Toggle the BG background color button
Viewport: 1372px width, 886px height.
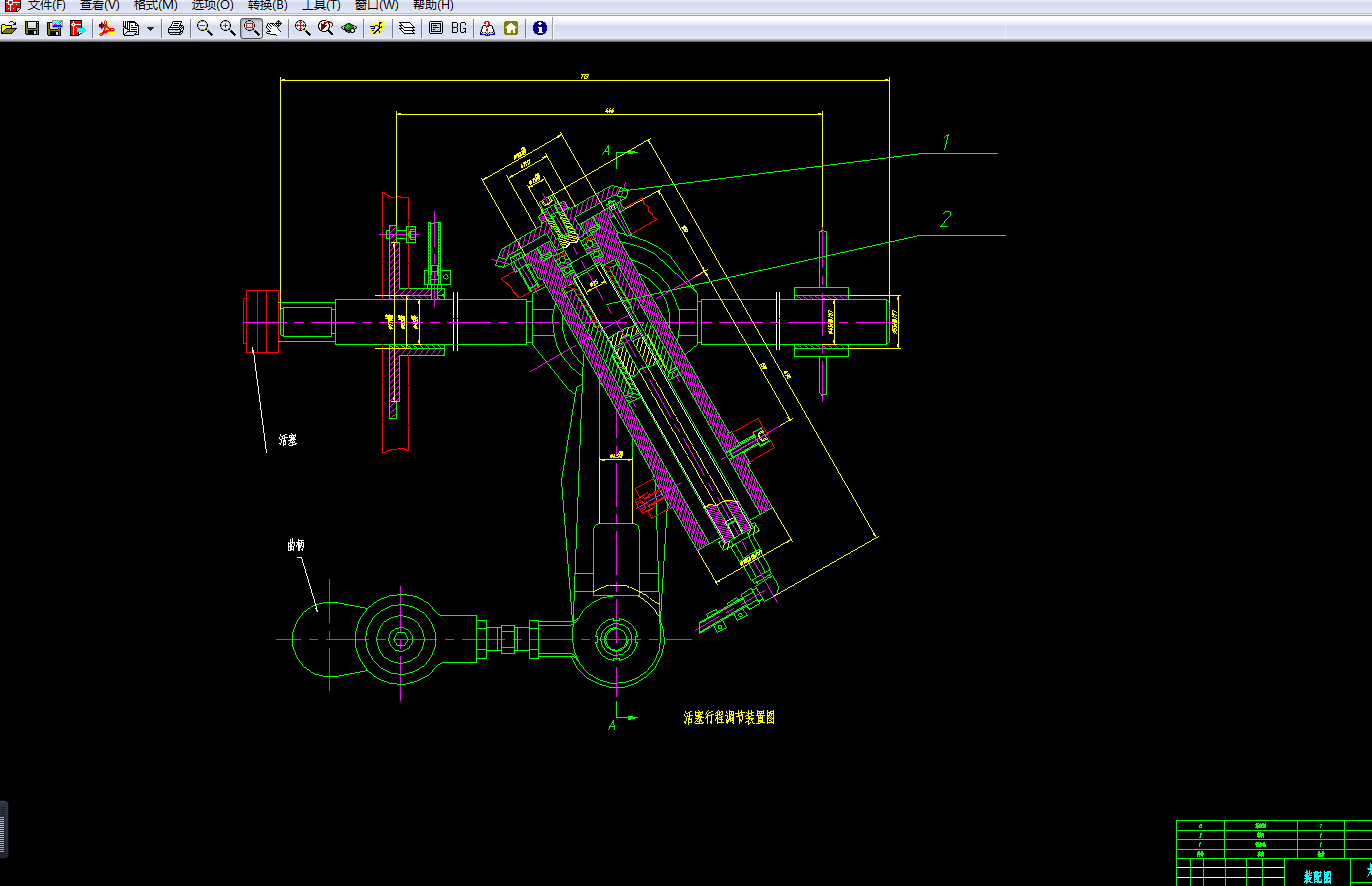(x=459, y=28)
